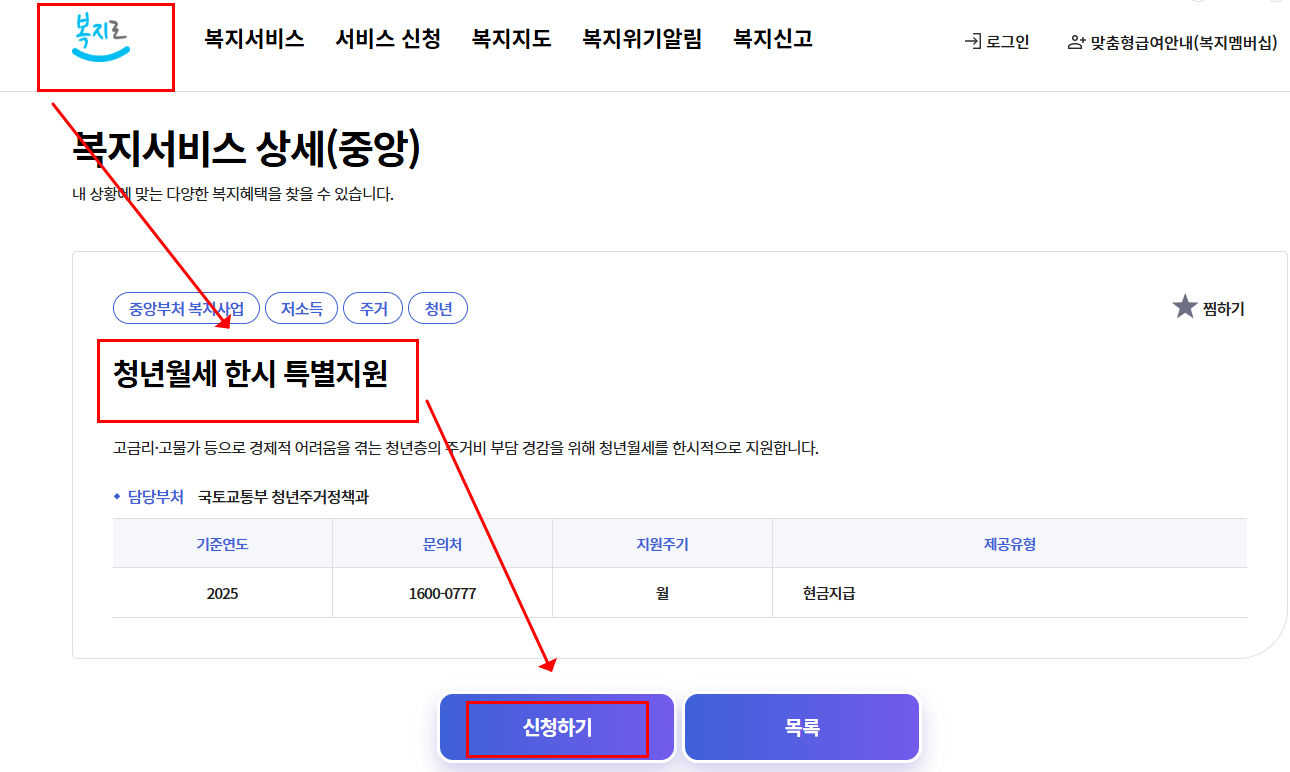Click the 제공유형 column header
The height and width of the screenshot is (772, 1290).
1010,544
